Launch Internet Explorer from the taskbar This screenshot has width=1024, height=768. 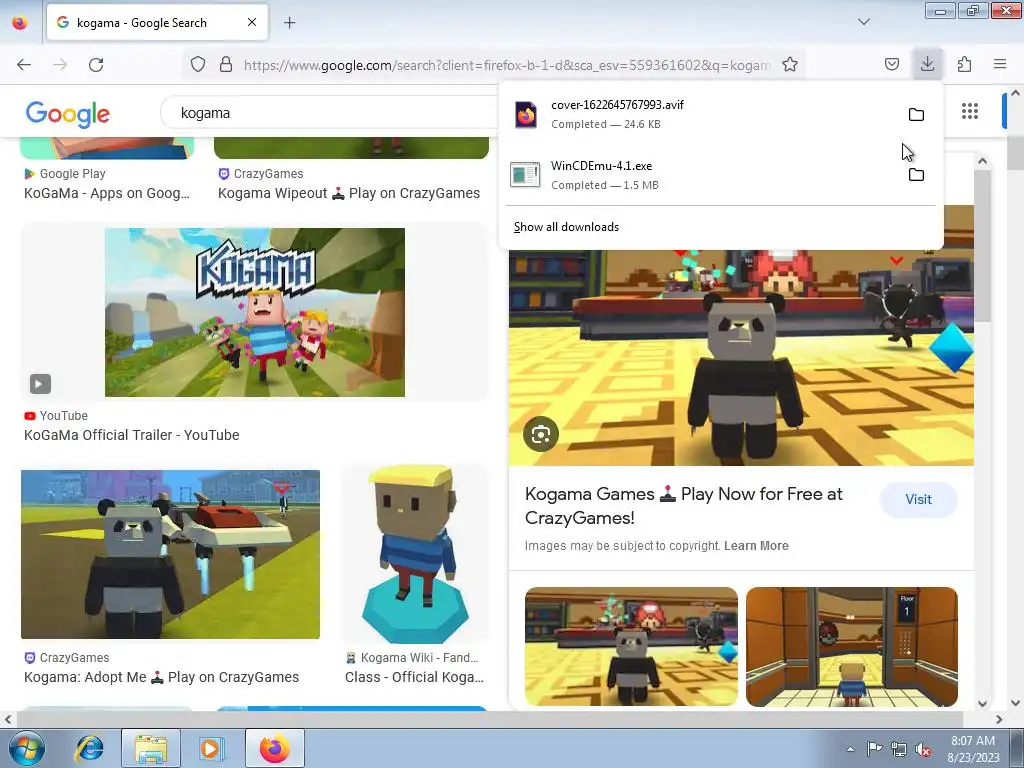tap(89, 748)
